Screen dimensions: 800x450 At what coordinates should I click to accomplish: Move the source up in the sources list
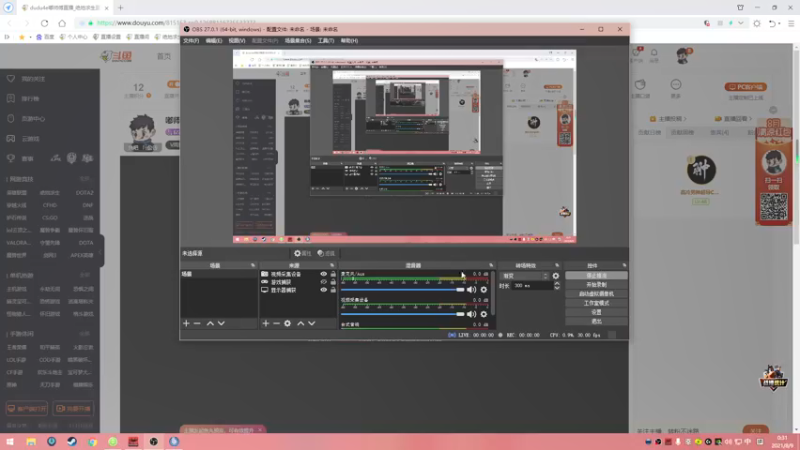(x=301, y=323)
